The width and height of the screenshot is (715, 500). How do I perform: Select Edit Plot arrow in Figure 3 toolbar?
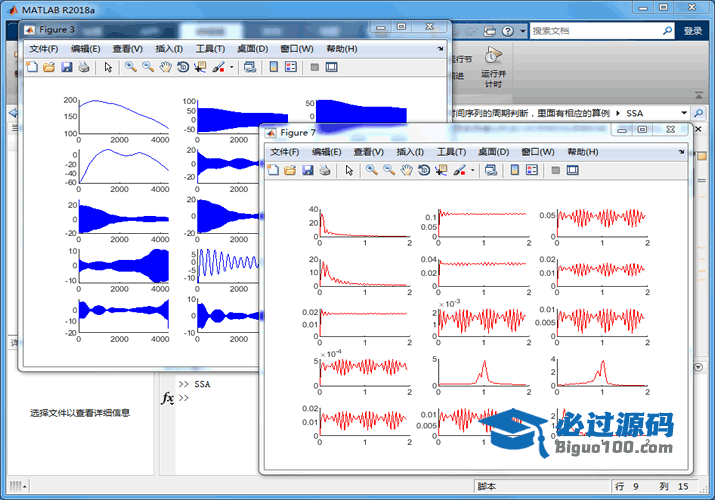point(108,67)
